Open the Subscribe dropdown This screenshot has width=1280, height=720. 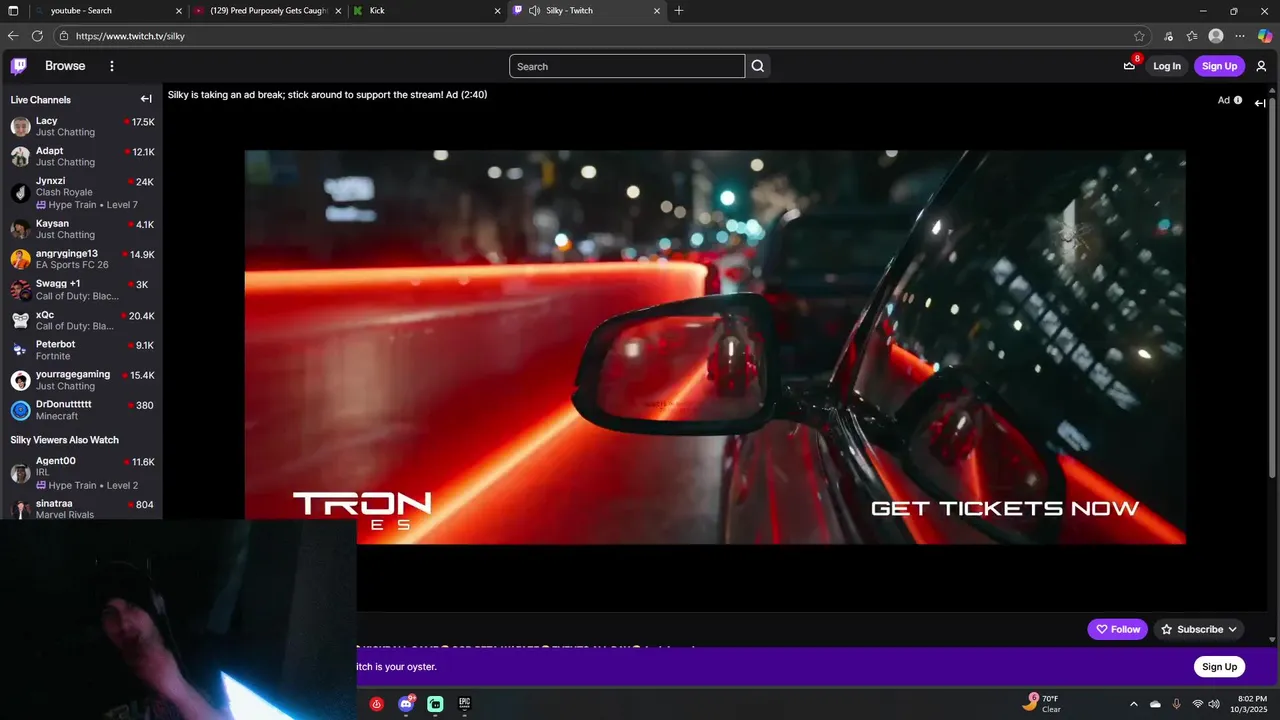point(1199,629)
